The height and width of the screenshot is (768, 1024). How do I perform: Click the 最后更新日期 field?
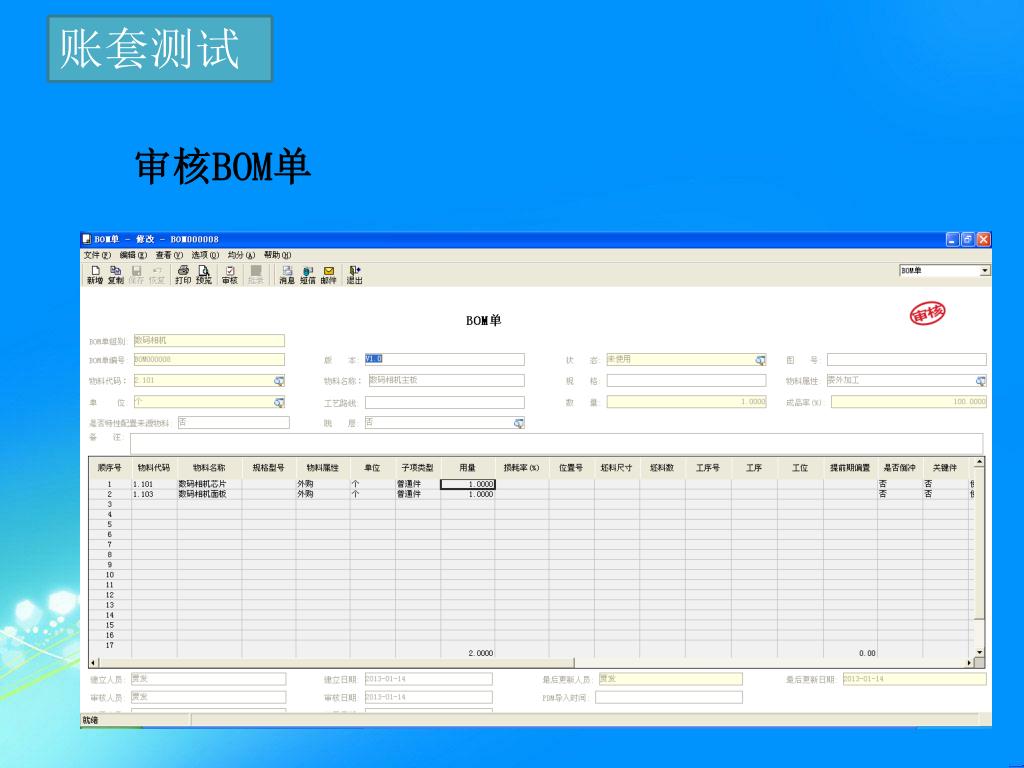[914, 679]
